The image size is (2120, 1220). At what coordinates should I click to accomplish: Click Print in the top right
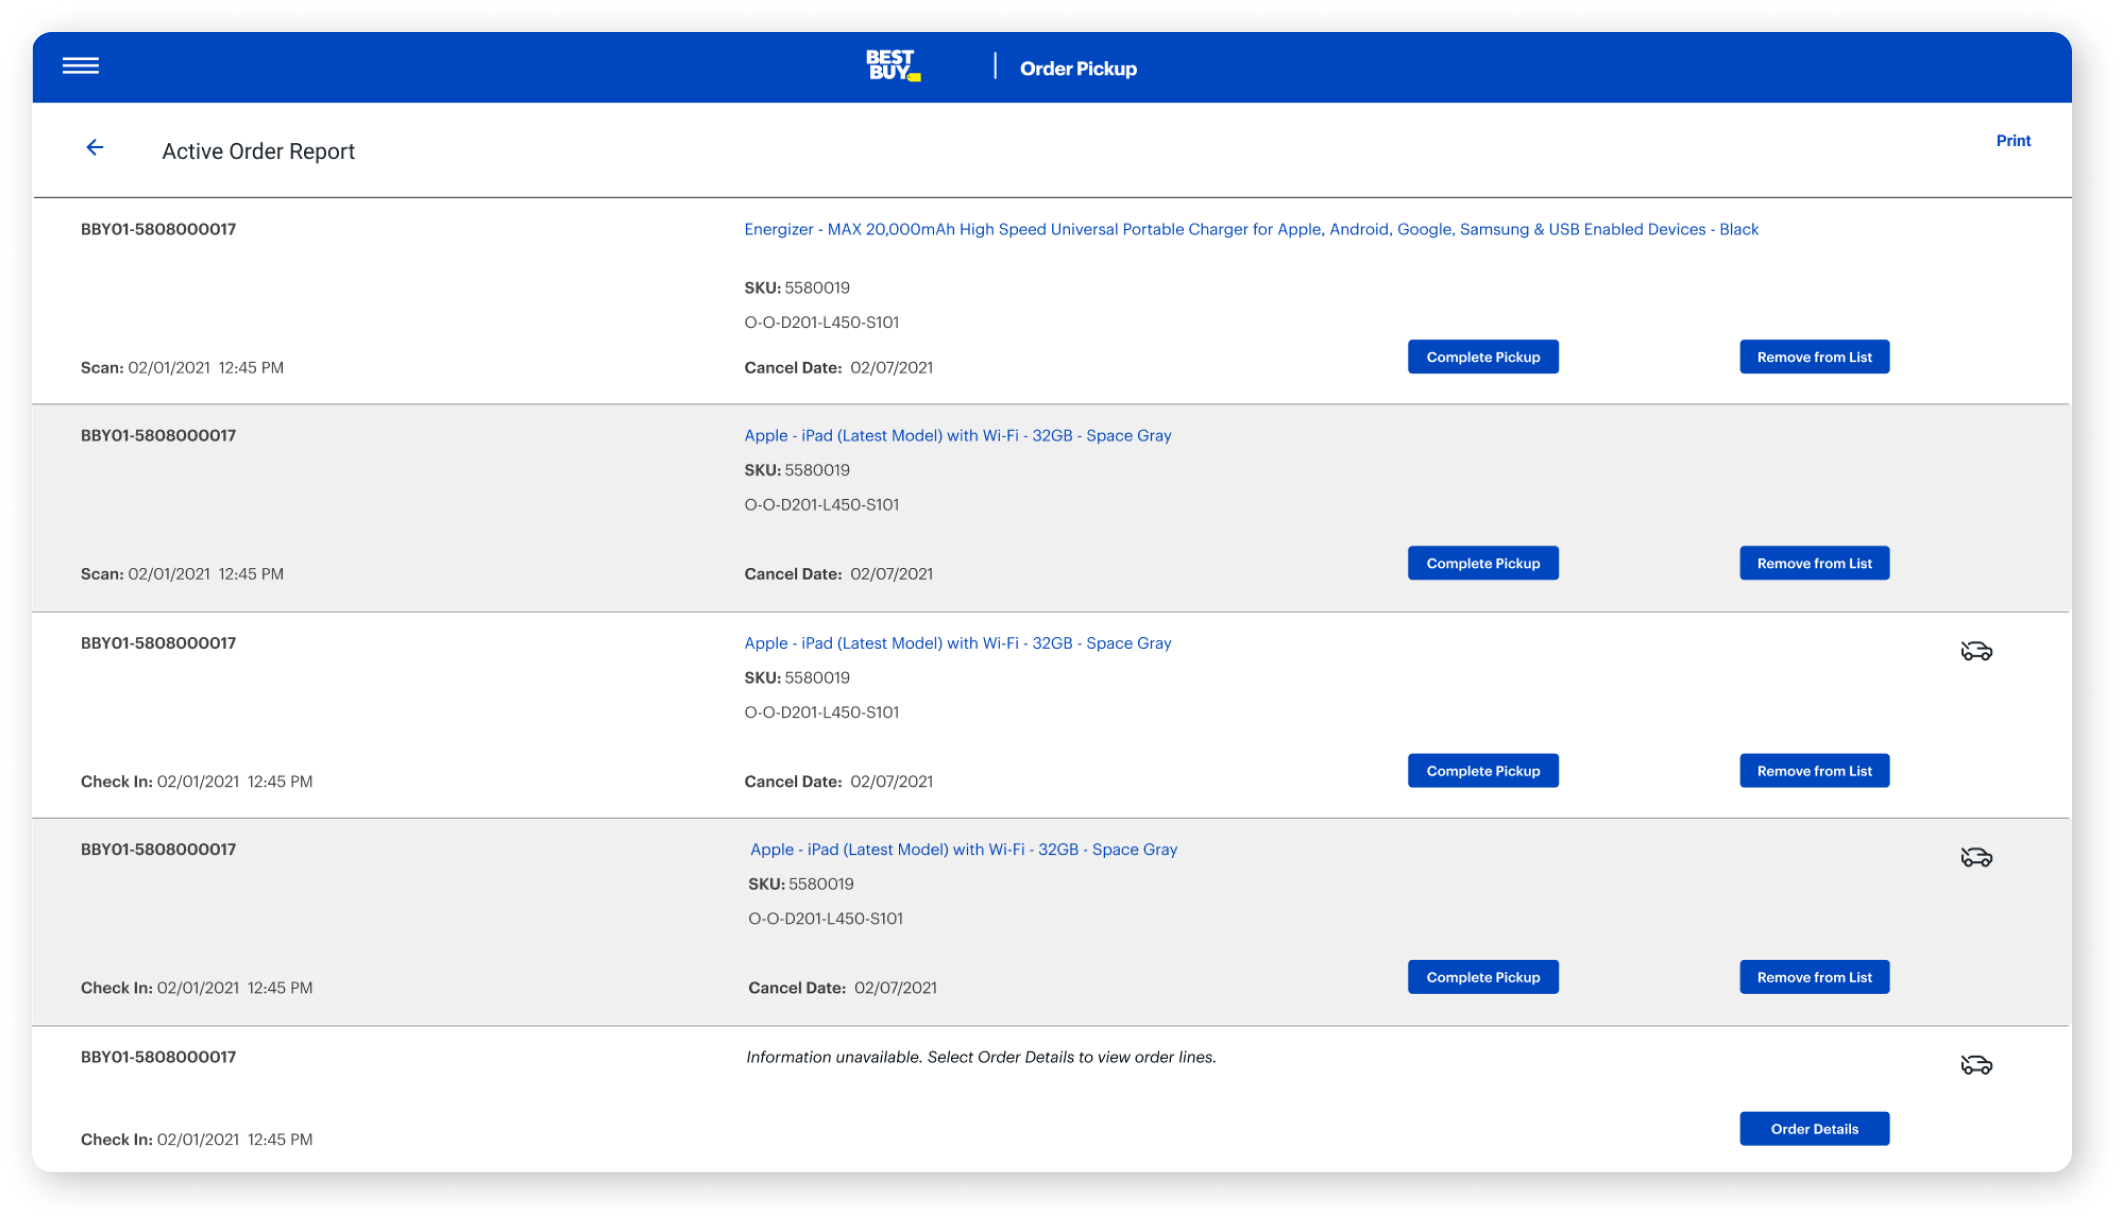(x=2012, y=141)
